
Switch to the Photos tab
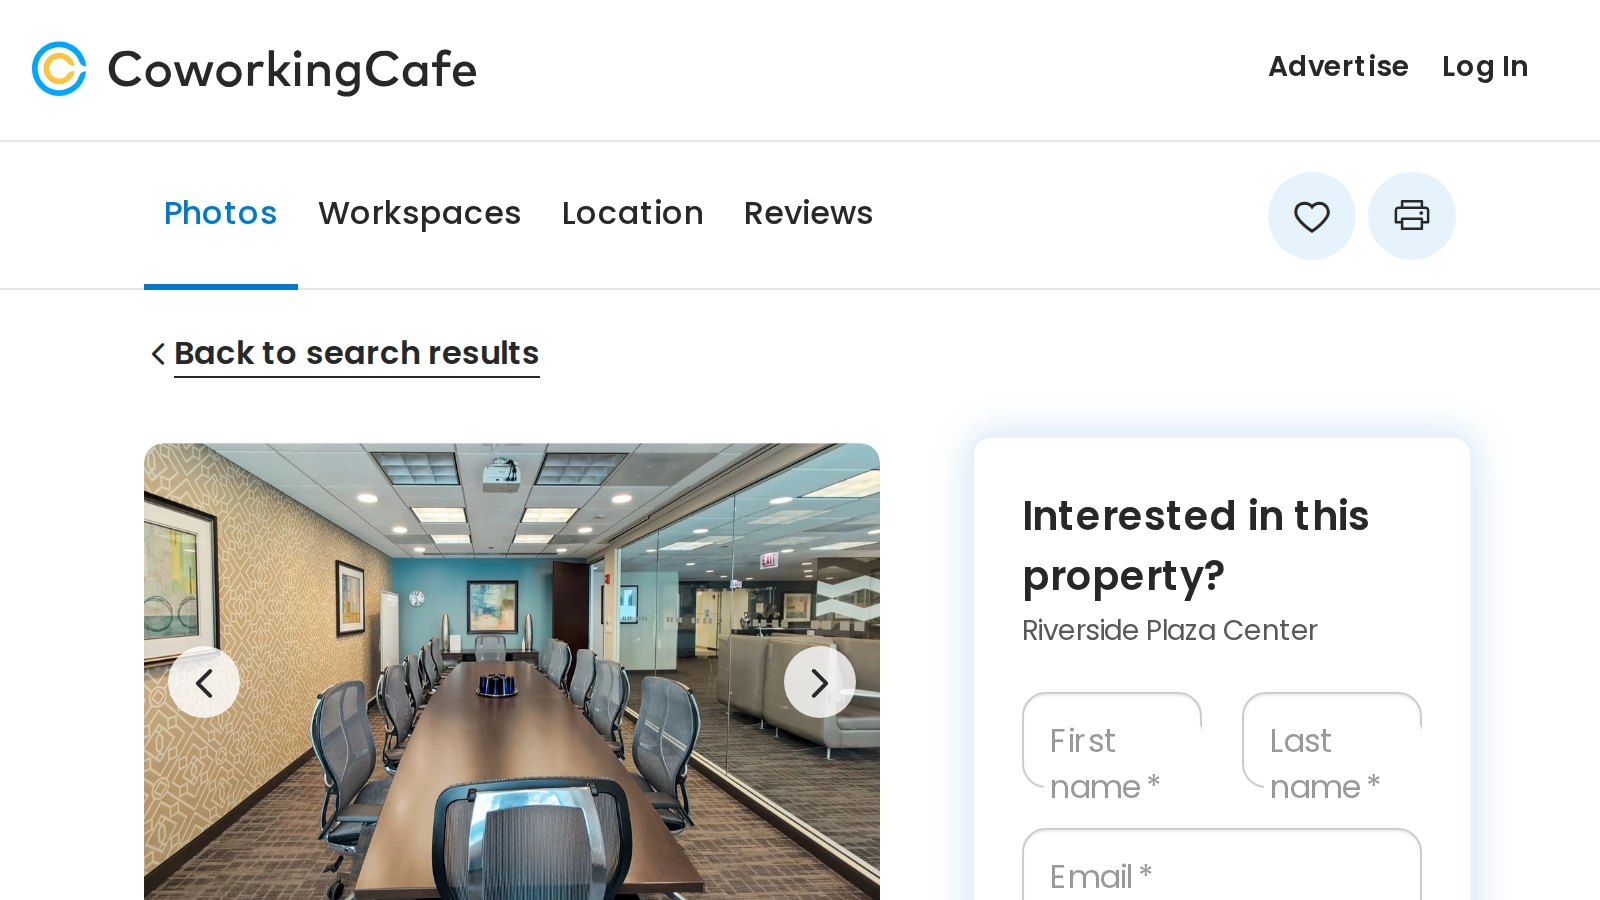click(x=220, y=213)
